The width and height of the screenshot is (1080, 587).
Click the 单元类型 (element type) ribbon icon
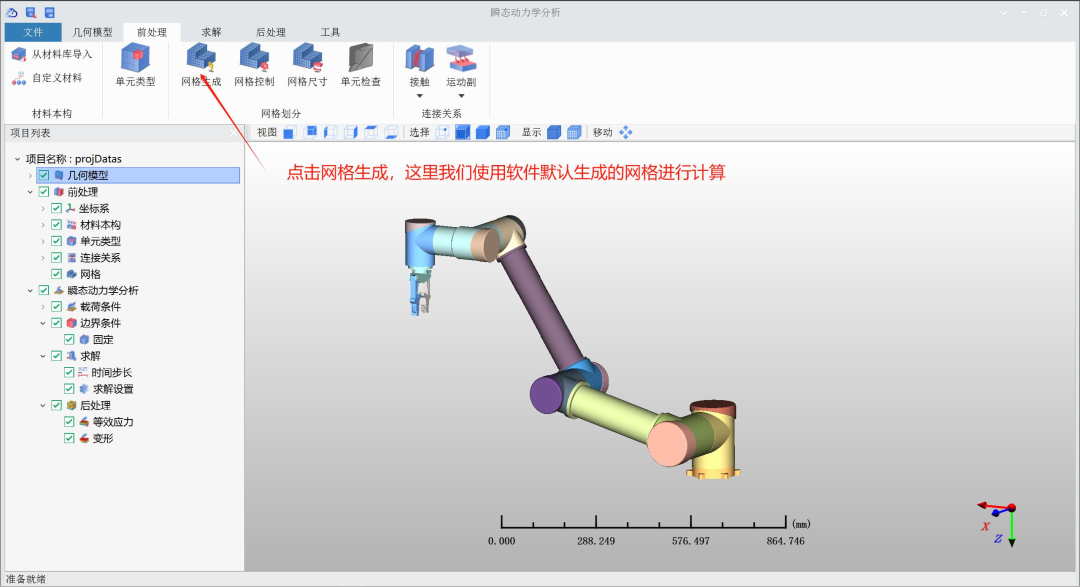pyautogui.click(x=135, y=59)
